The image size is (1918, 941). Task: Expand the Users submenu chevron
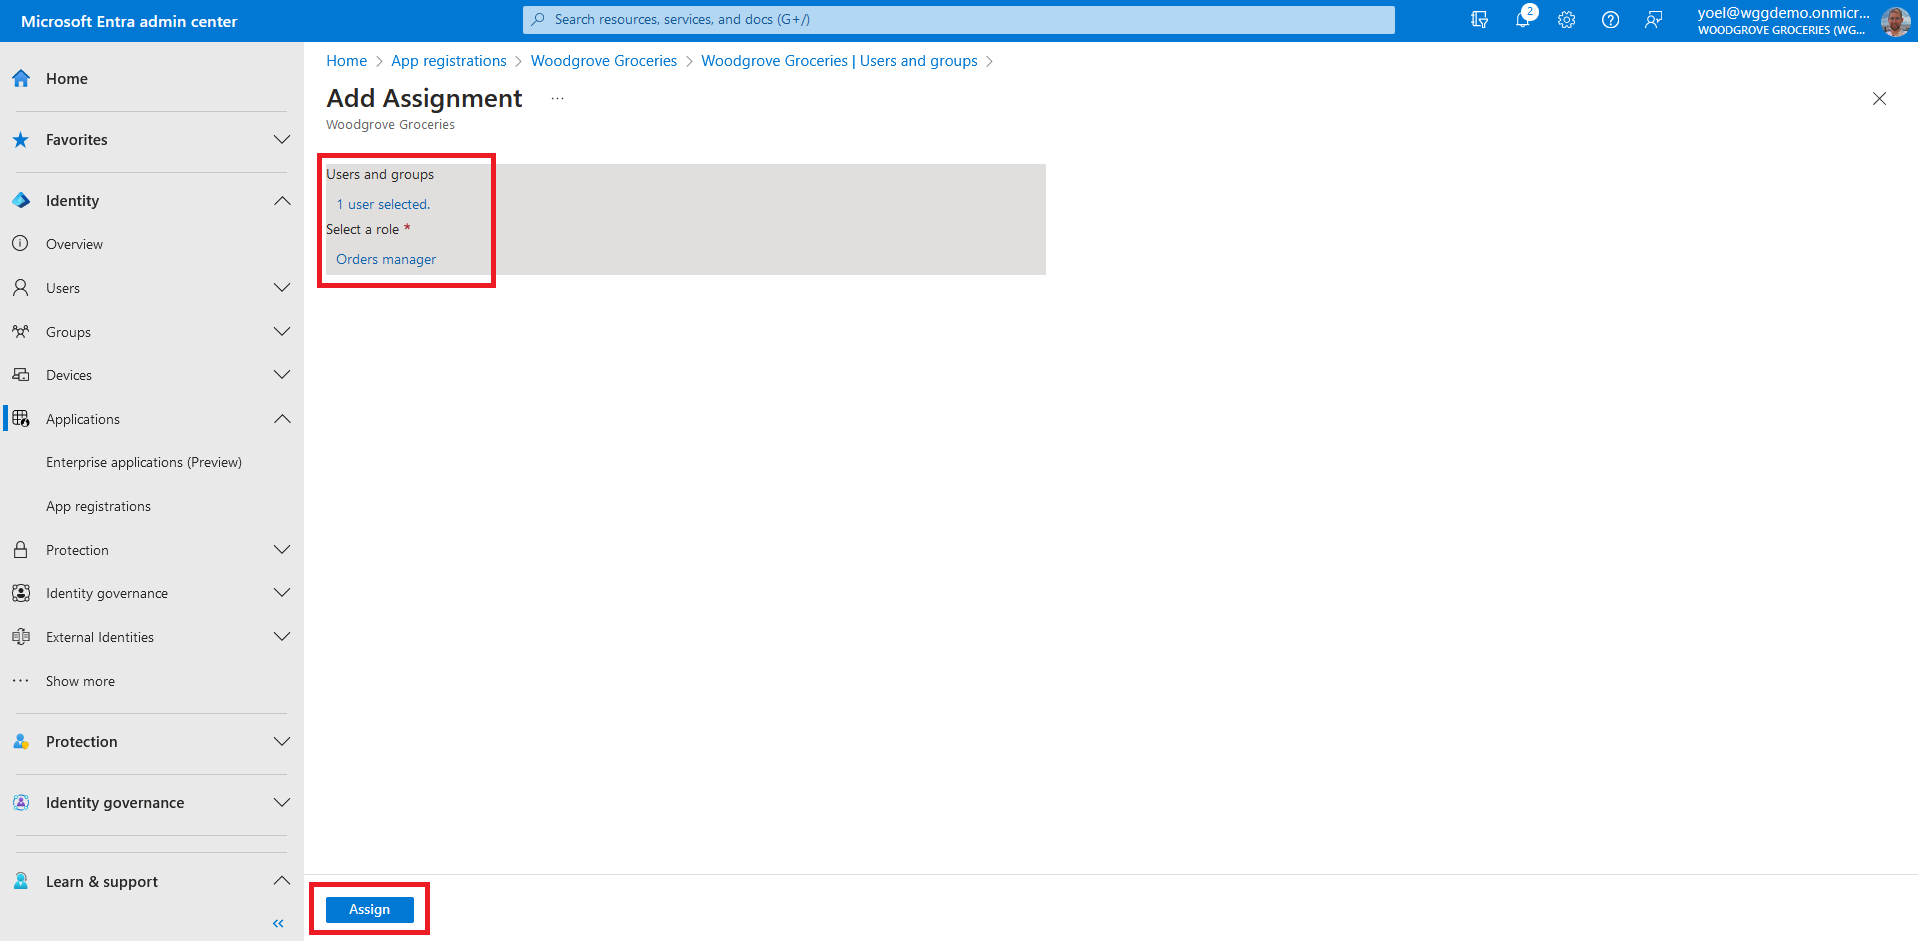pos(282,288)
